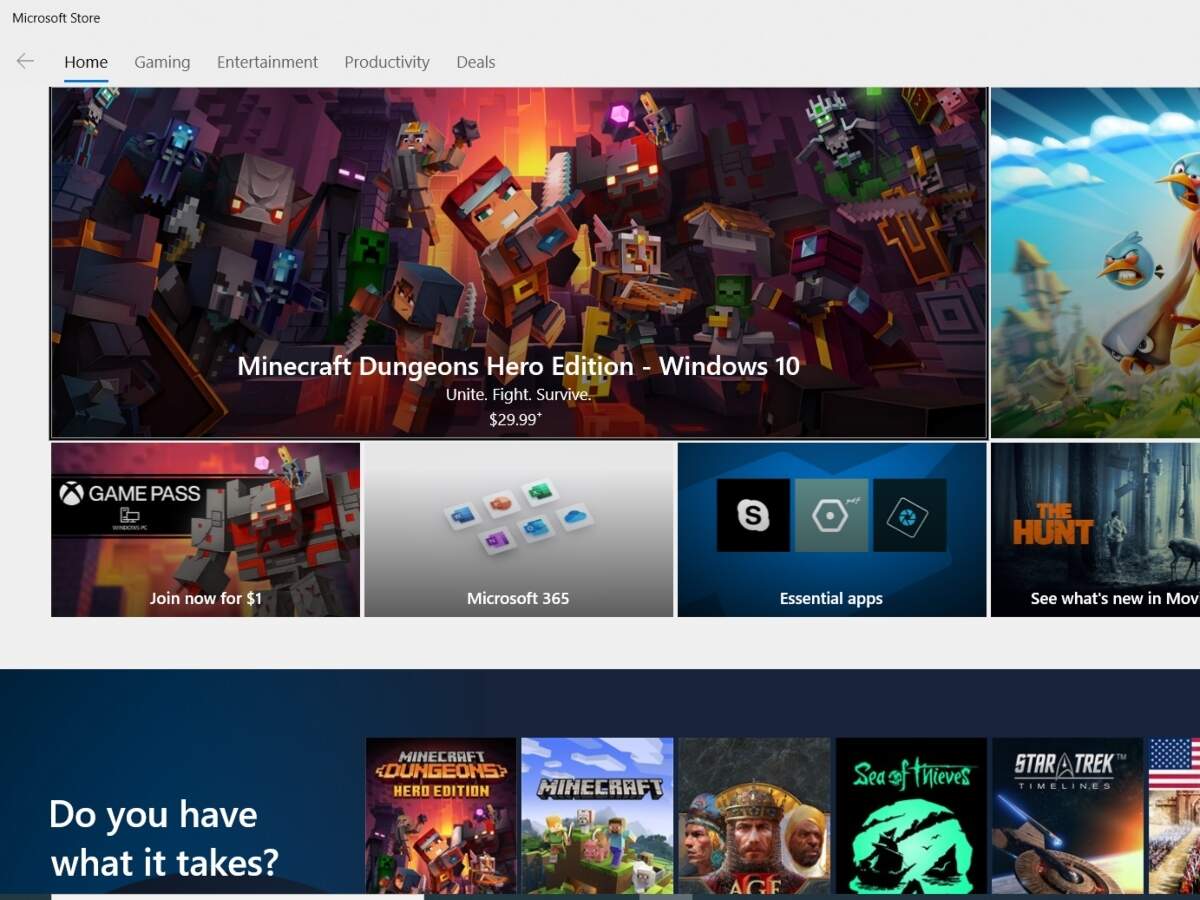This screenshot has height=900, width=1200.
Task: Open Minecraft Dungeons Hero Edition small thumbnail
Action: click(441, 816)
